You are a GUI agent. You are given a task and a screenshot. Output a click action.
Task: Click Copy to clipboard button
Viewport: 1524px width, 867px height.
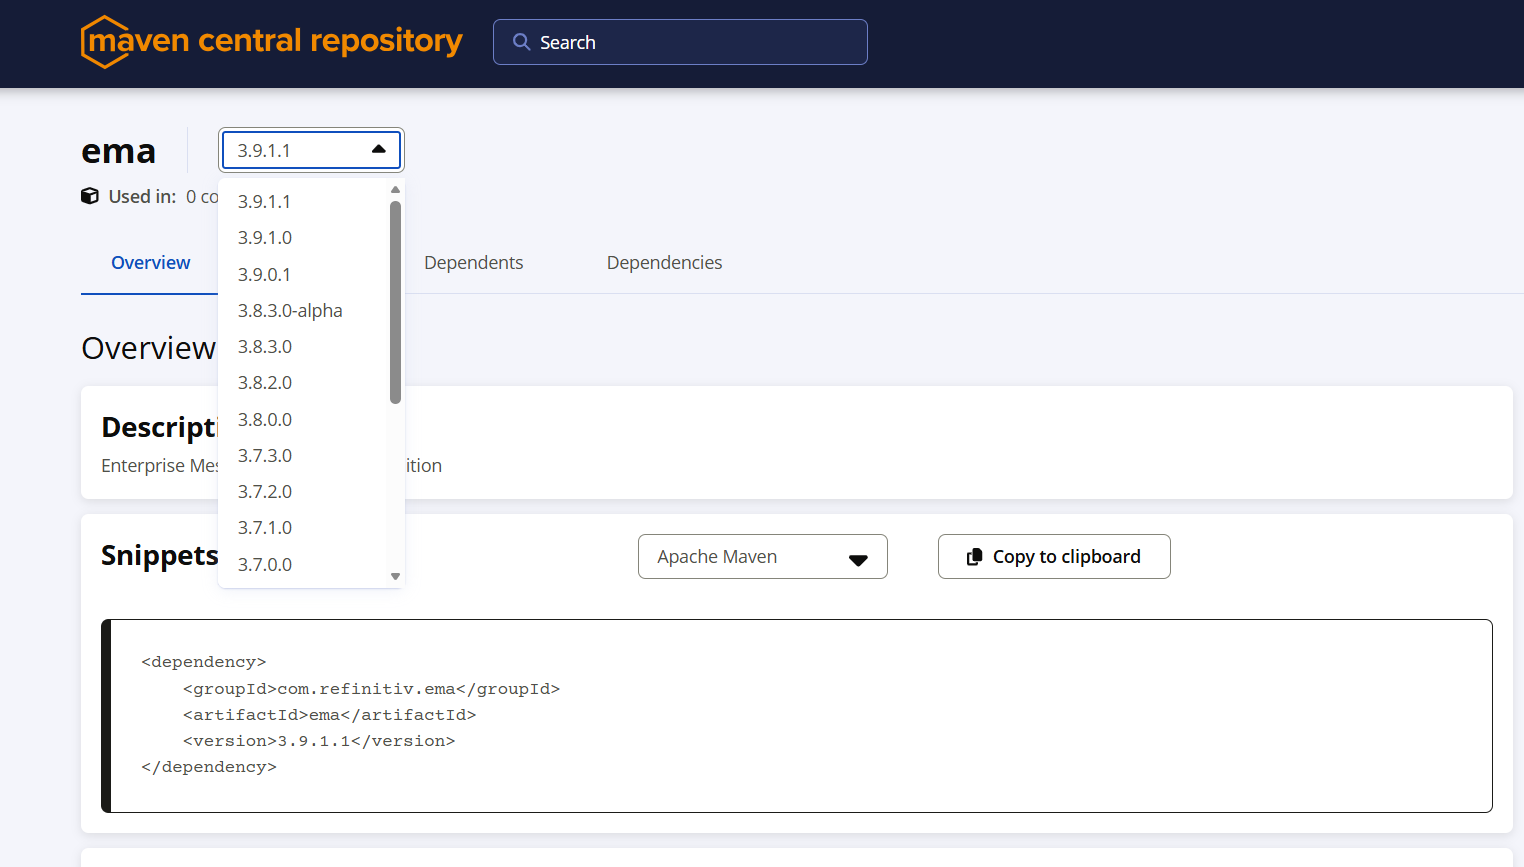pos(1054,556)
